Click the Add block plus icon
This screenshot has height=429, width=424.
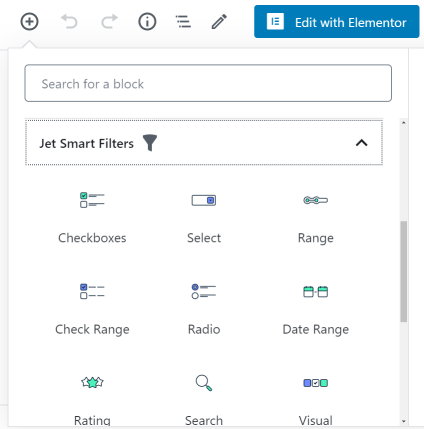coord(29,22)
